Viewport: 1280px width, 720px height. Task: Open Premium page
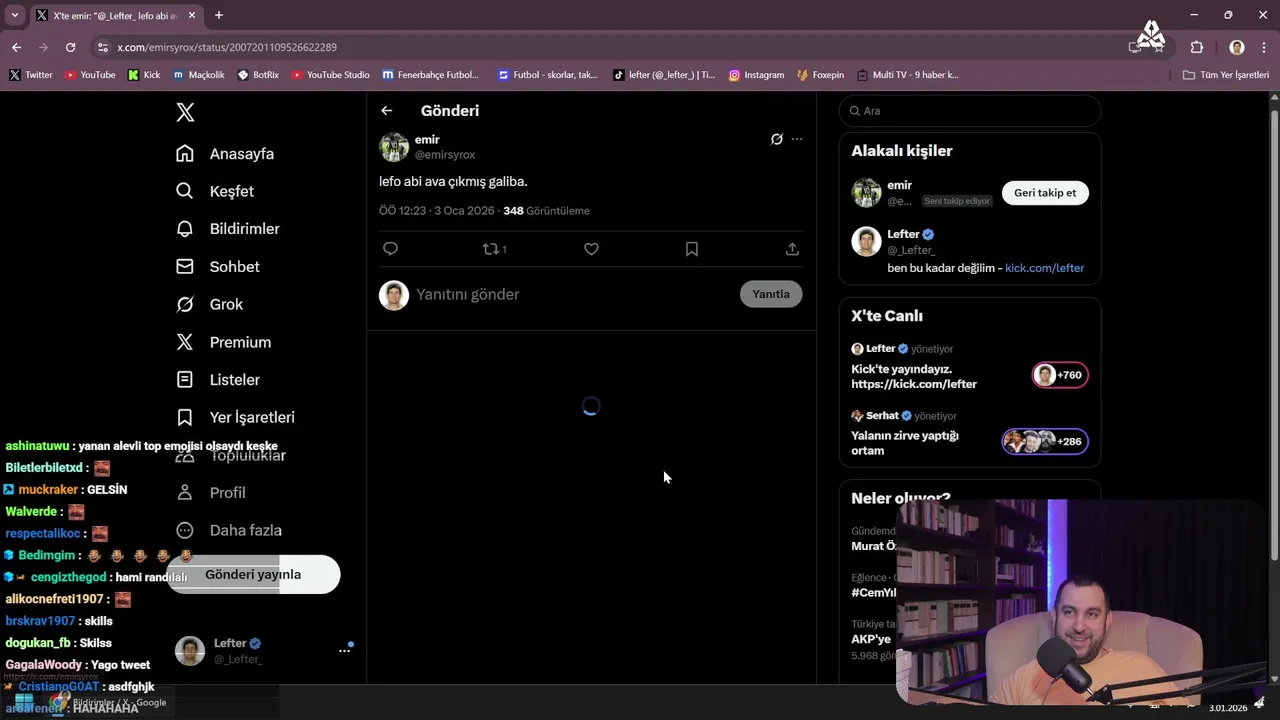[224, 342]
